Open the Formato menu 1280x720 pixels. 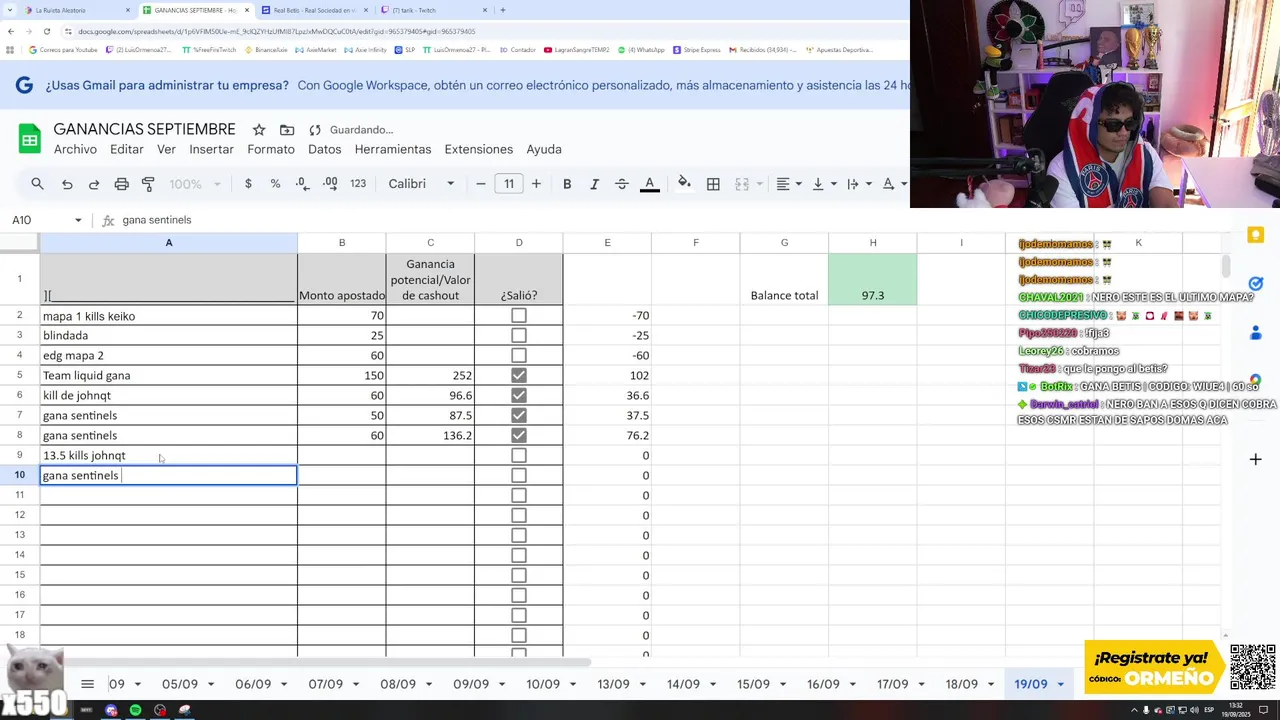(x=271, y=149)
